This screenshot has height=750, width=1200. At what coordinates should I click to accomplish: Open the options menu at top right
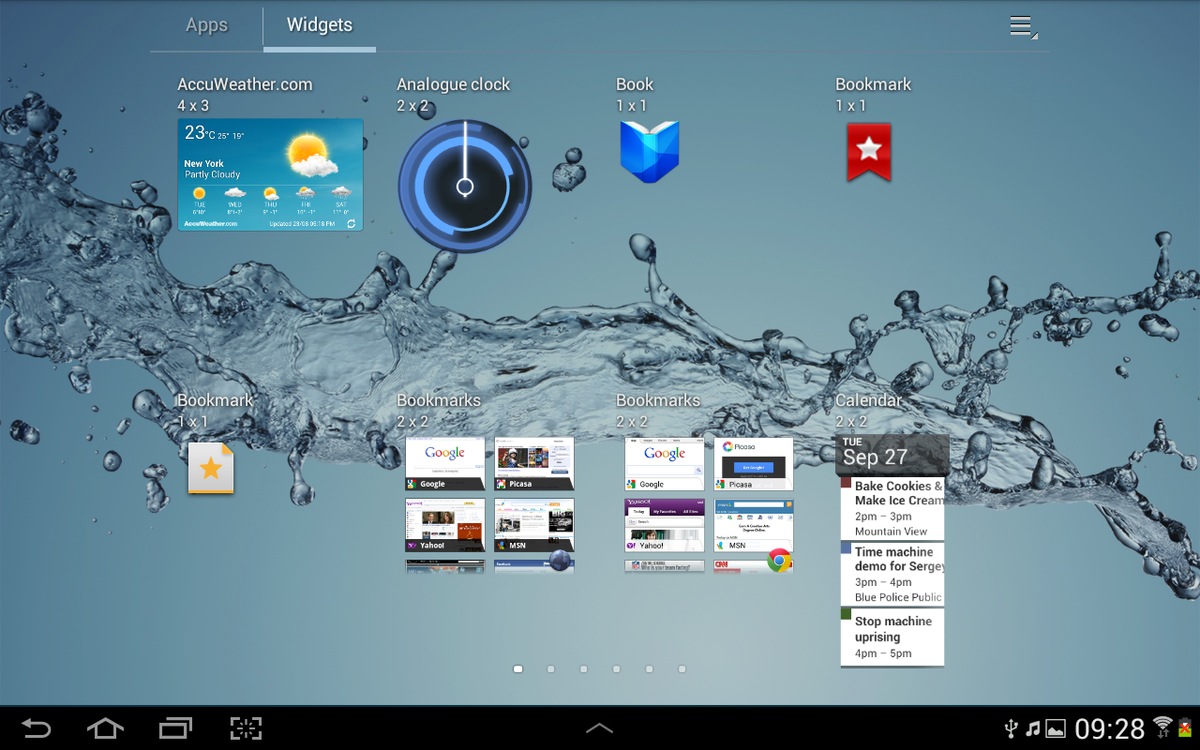click(x=1021, y=25)
